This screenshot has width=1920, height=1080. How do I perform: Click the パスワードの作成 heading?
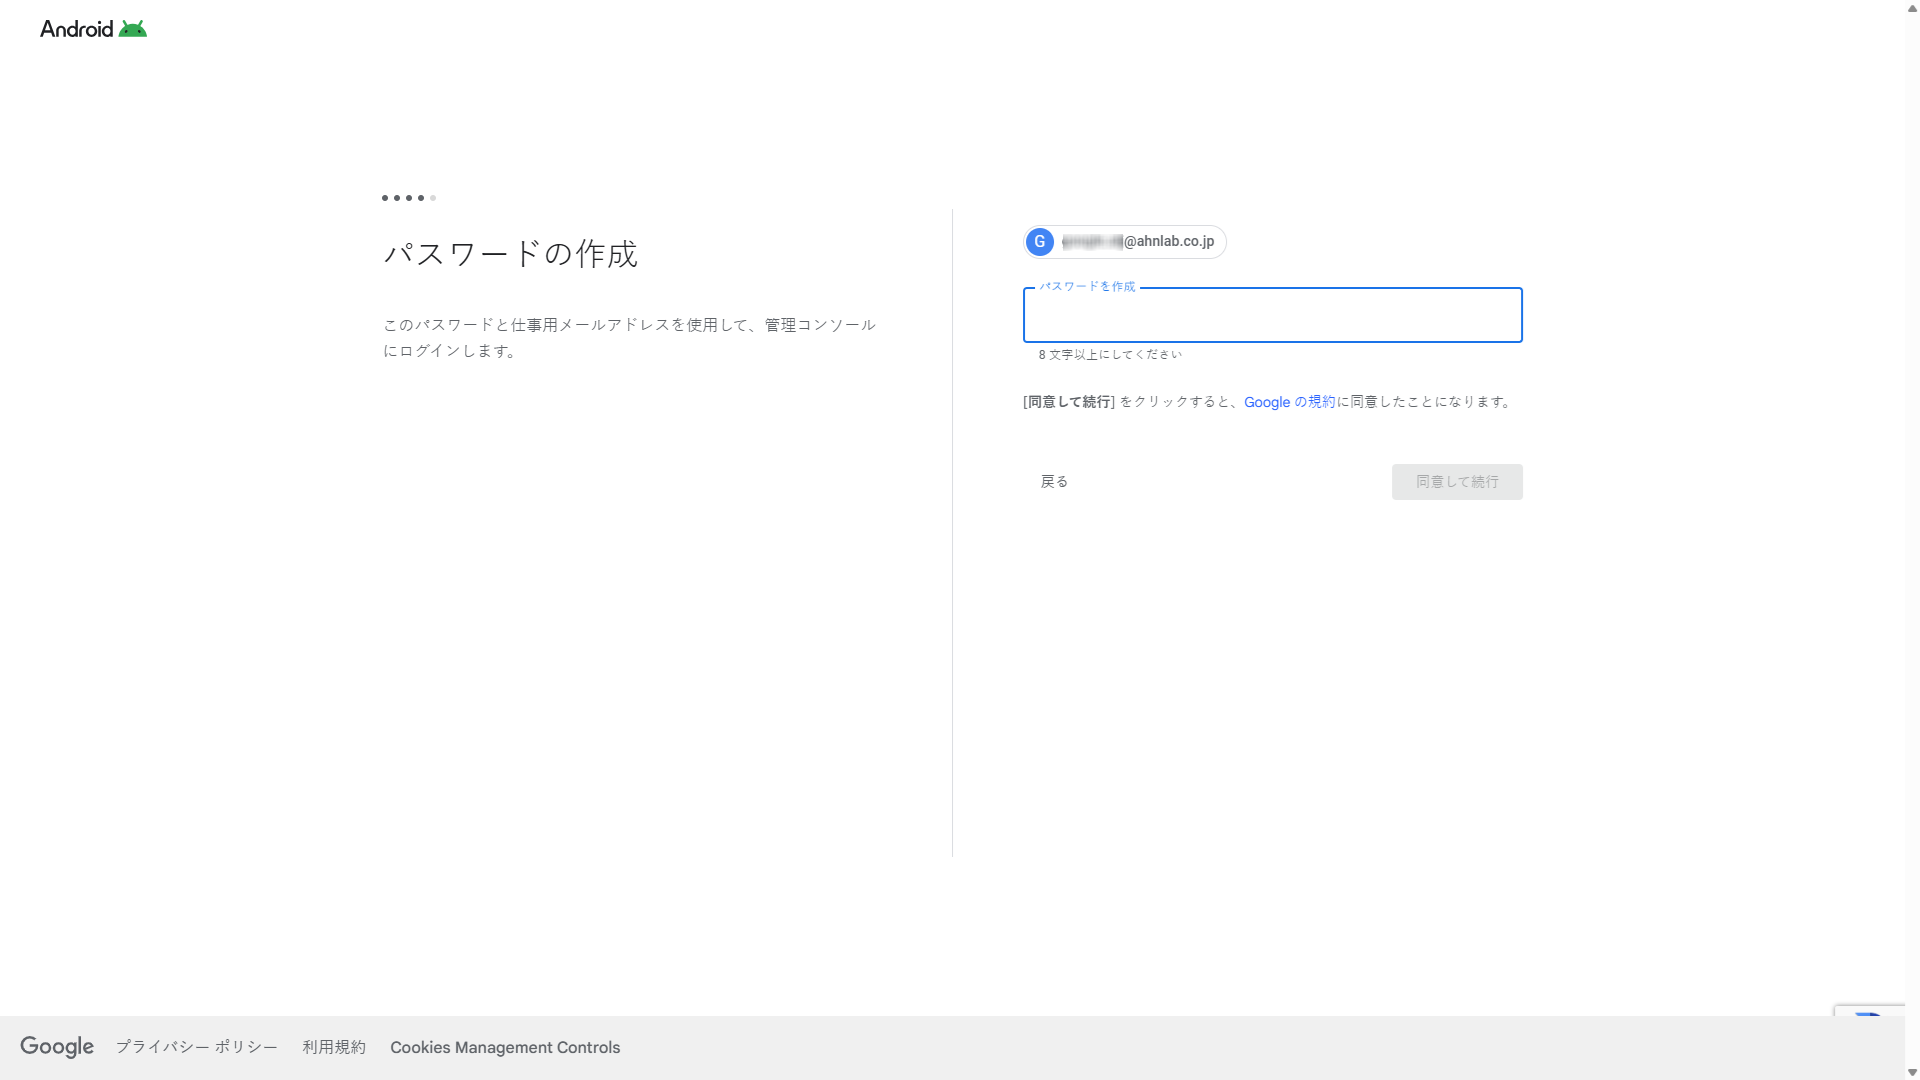[510, 254]
